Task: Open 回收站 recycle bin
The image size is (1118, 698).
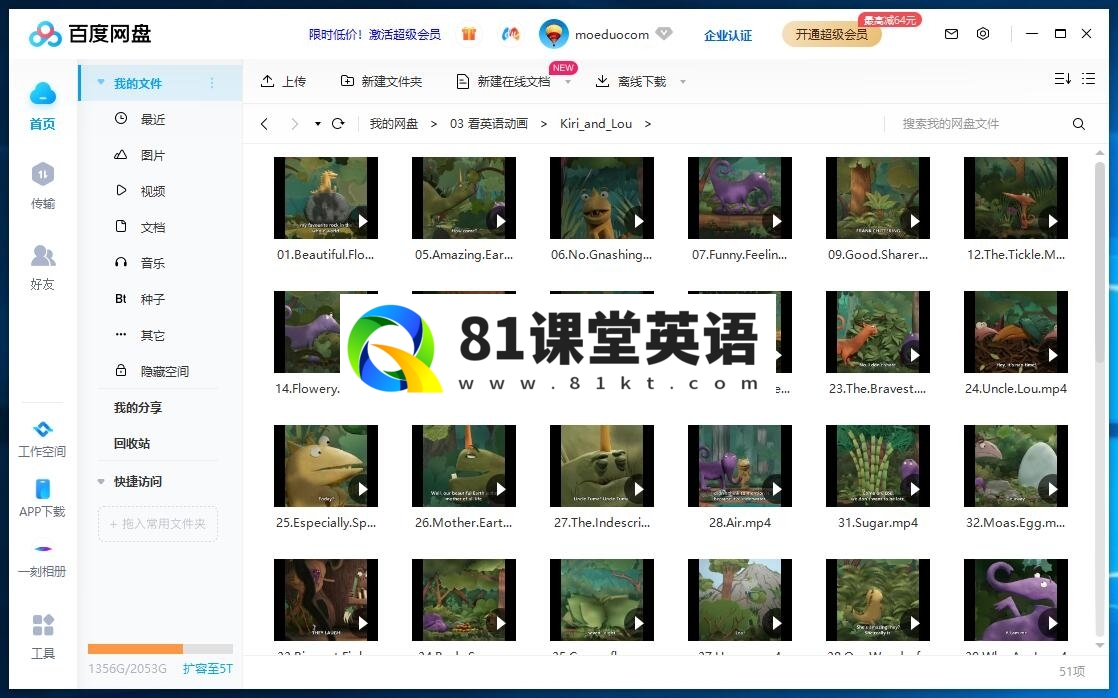Action: [132, 443]
